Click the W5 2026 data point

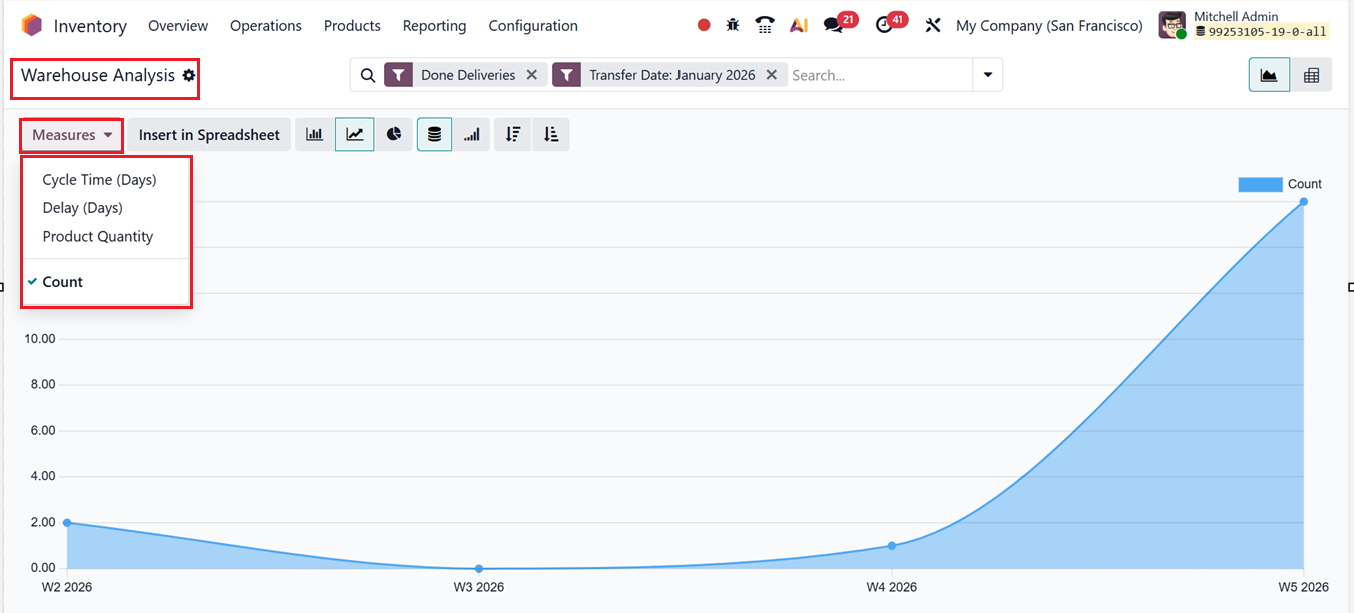point(1304,202)
